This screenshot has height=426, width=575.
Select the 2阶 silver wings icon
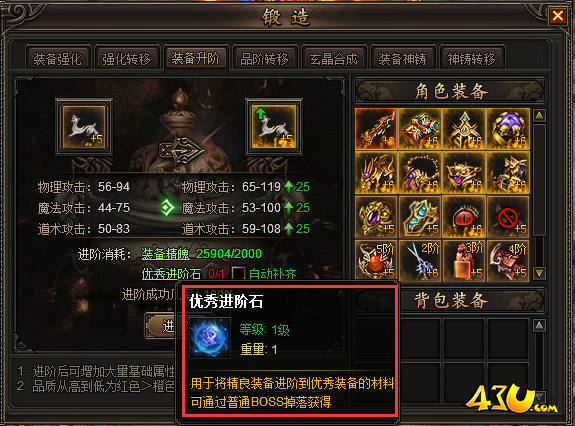pyautogui.click(x=420, y=261)
